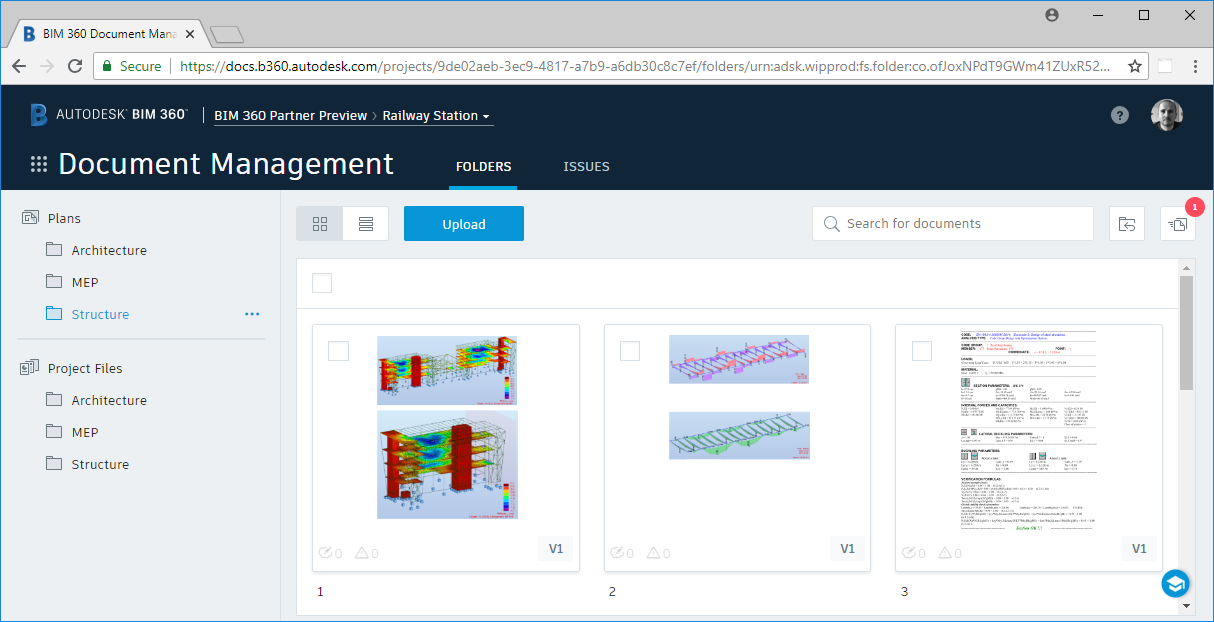Open the V1 version badge on document 2
This screenshot has width=1214, height=622.
click(x=848, y=548)
